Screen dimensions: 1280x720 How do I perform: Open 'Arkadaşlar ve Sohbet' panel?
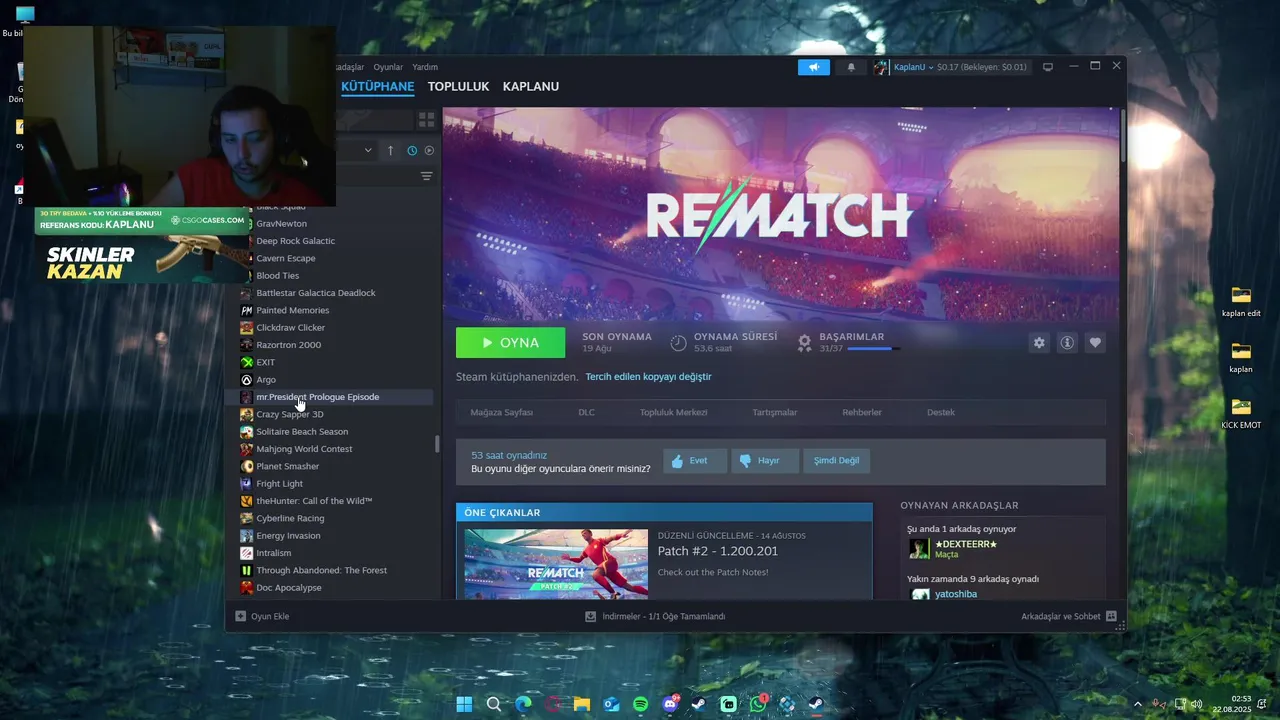[x=1069, y=616]
